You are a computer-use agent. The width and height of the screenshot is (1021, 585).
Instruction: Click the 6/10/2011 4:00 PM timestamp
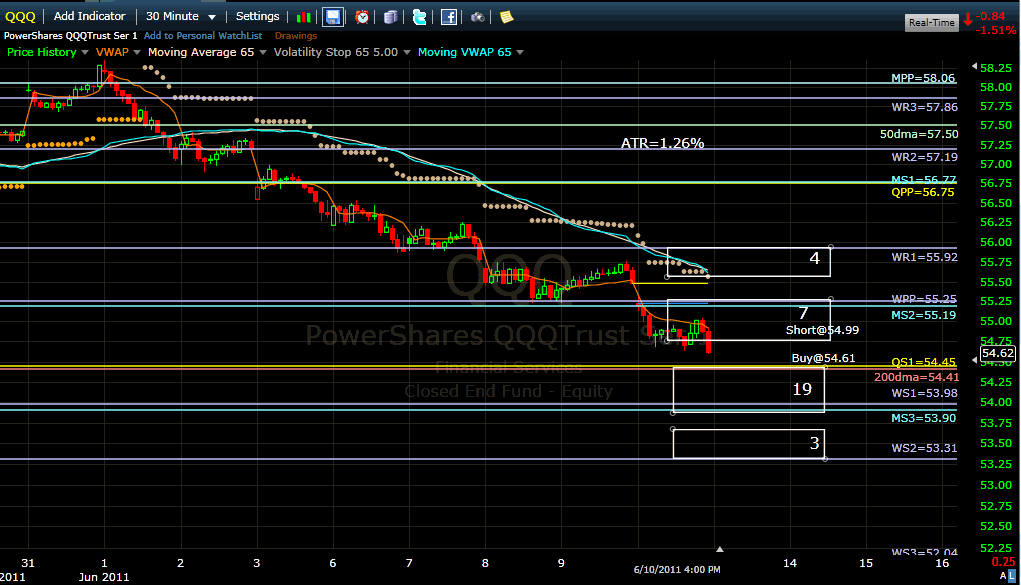tap(677, 569)
